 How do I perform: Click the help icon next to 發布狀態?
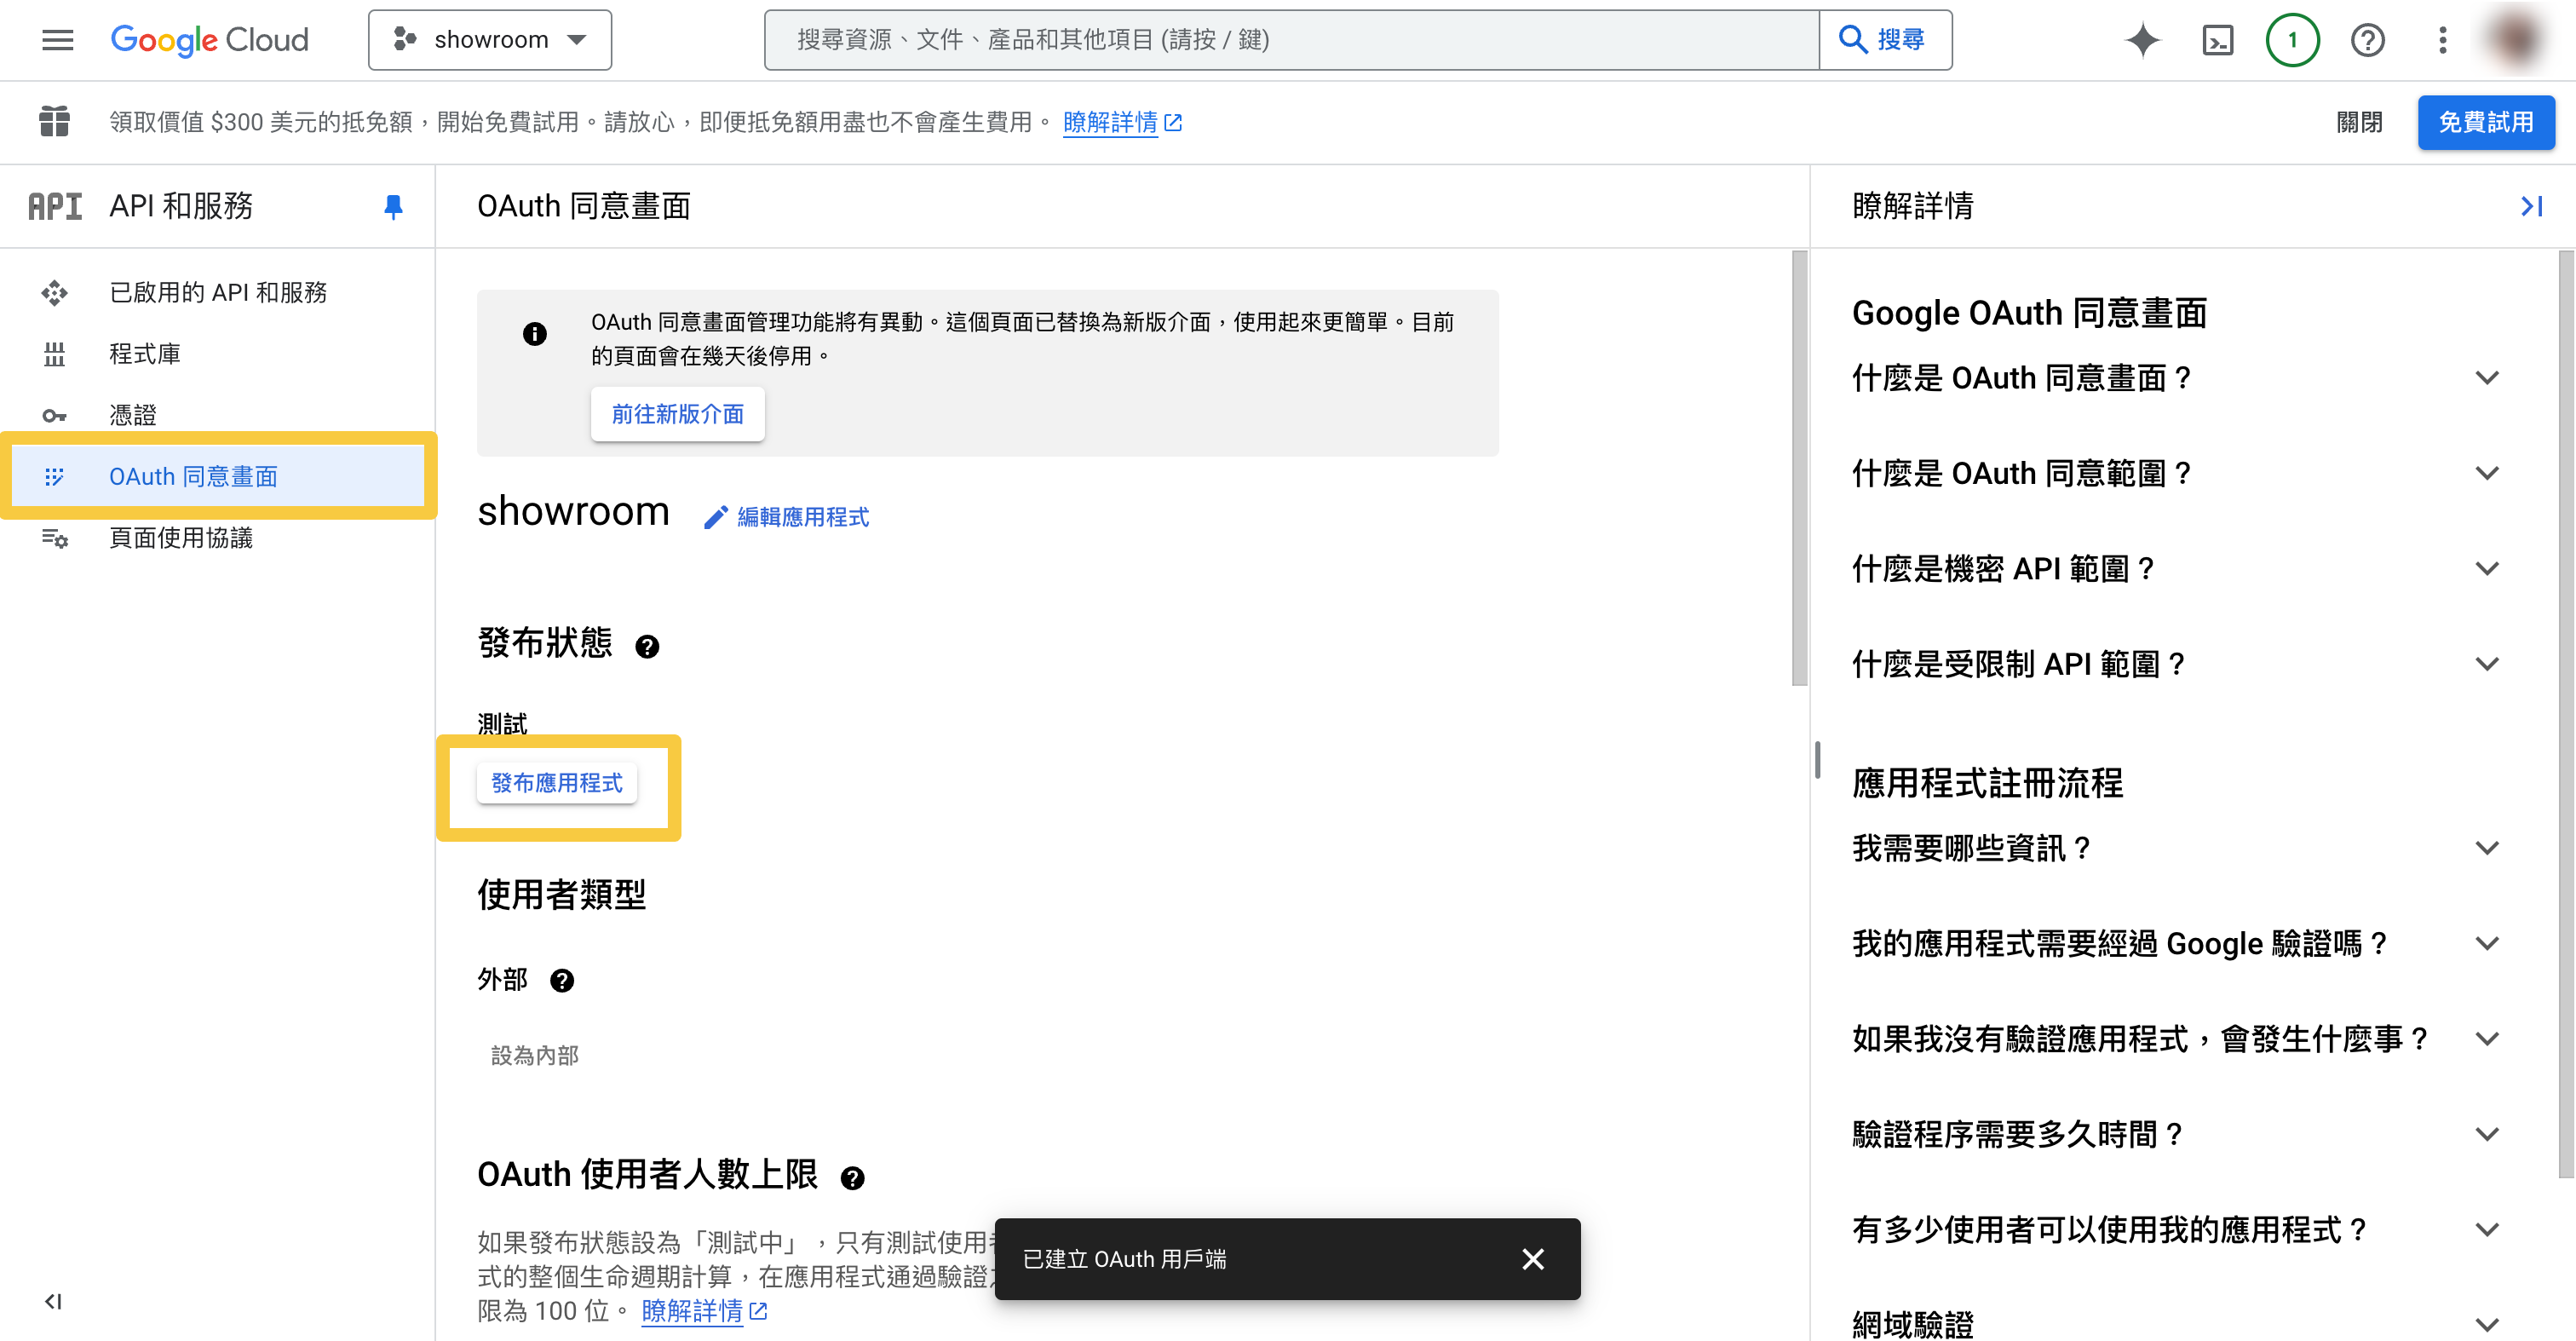(647, 647)
